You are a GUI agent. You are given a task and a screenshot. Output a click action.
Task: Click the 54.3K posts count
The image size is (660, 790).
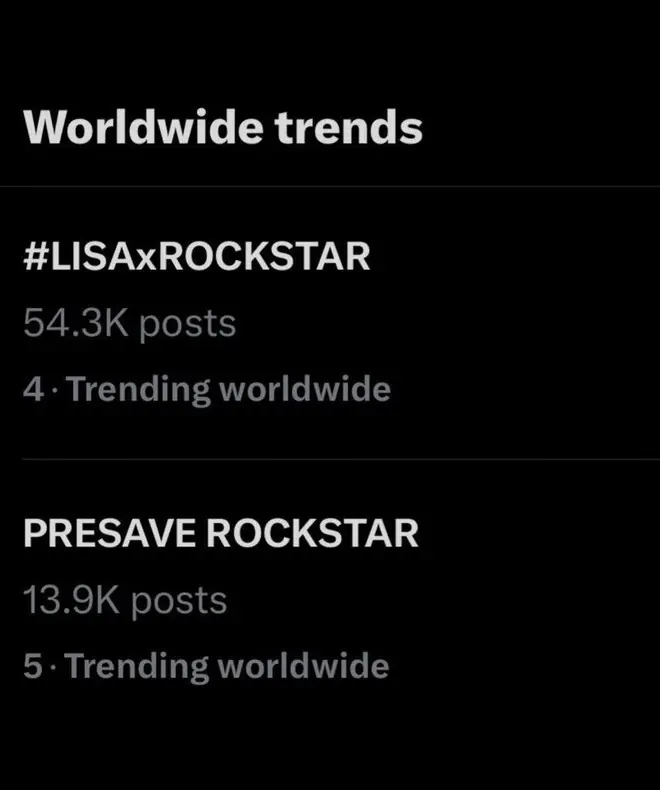pos(129,324)
